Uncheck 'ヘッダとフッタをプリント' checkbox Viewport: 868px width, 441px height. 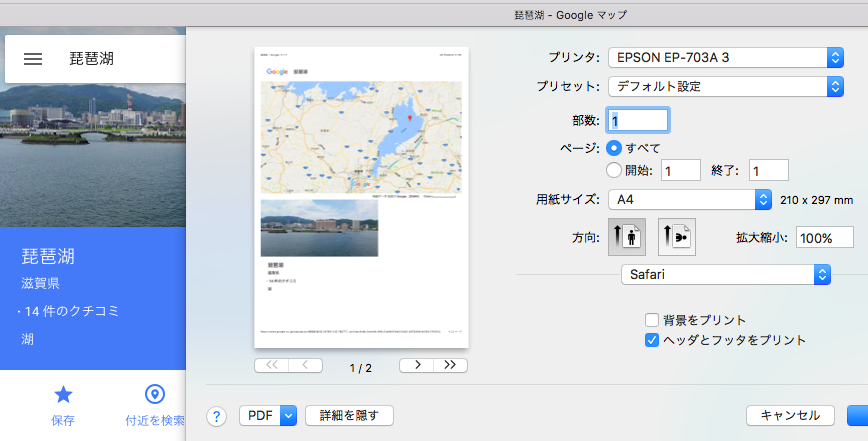point(652,340)
